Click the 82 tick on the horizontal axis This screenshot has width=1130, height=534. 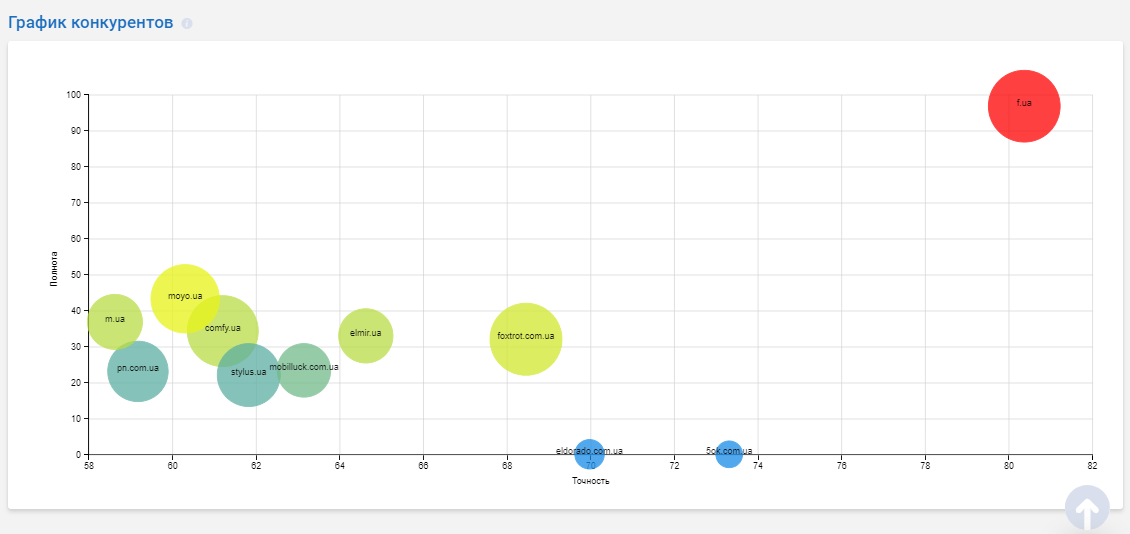click(1093, 466)
